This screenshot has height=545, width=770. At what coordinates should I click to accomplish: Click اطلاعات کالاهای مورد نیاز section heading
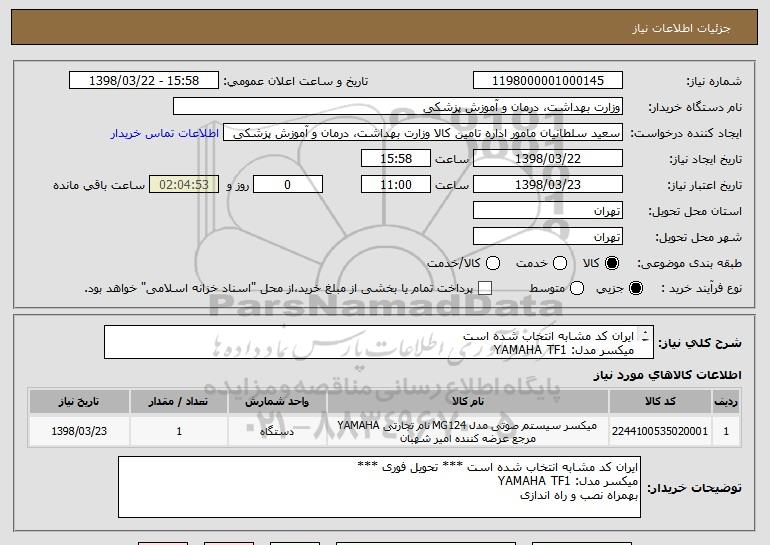[667, 375]
